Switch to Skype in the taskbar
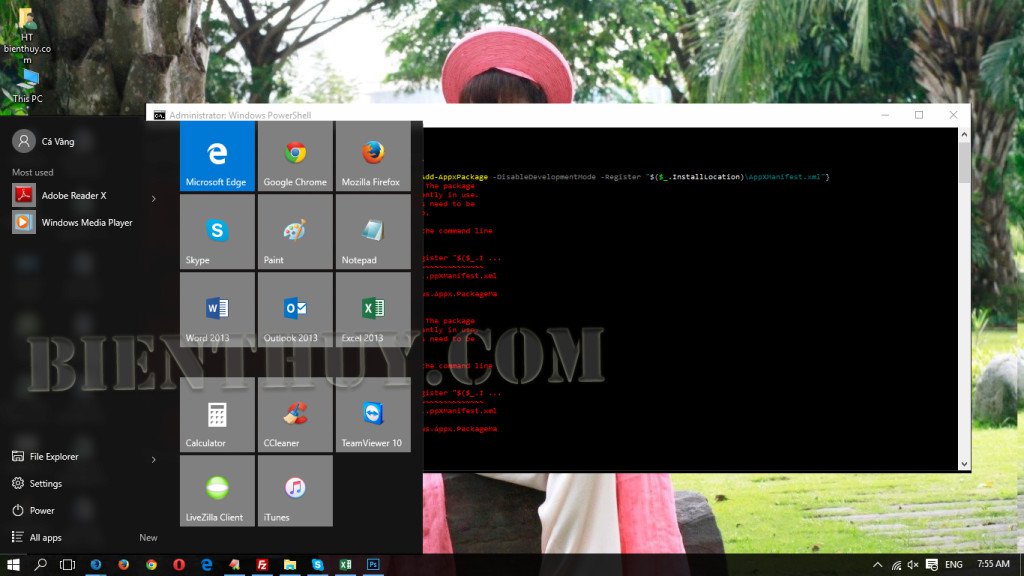This screenshot has height=576, width=1024. pos(317,565)
